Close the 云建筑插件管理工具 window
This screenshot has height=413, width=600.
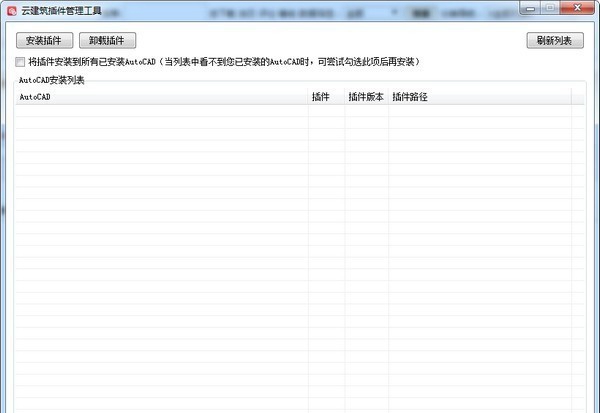[x=577, y=8]
